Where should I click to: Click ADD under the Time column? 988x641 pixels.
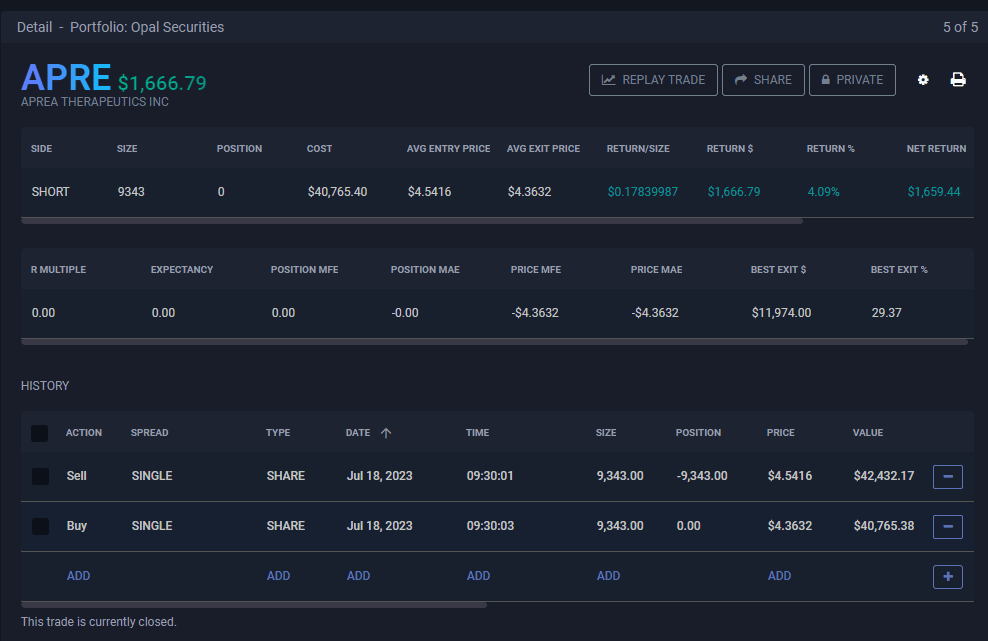tap(478, 576)
